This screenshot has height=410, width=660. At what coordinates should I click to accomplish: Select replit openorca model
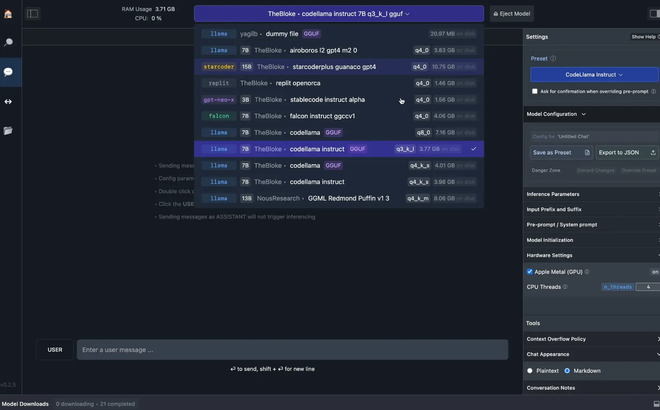coord(339,83)
